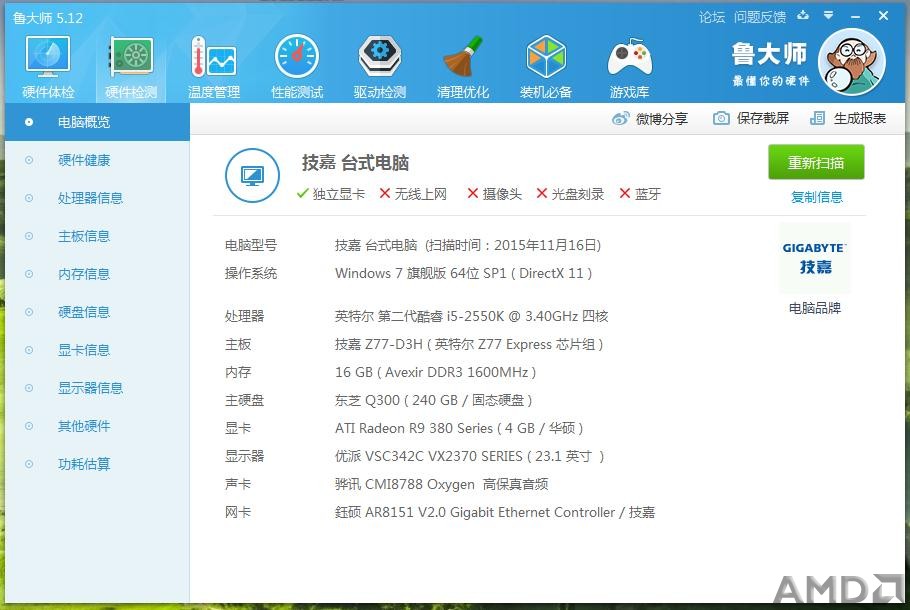The image size is (910, 610).
Task: Open 游戏库 gamepad icon
Action: tap(629, 66)
